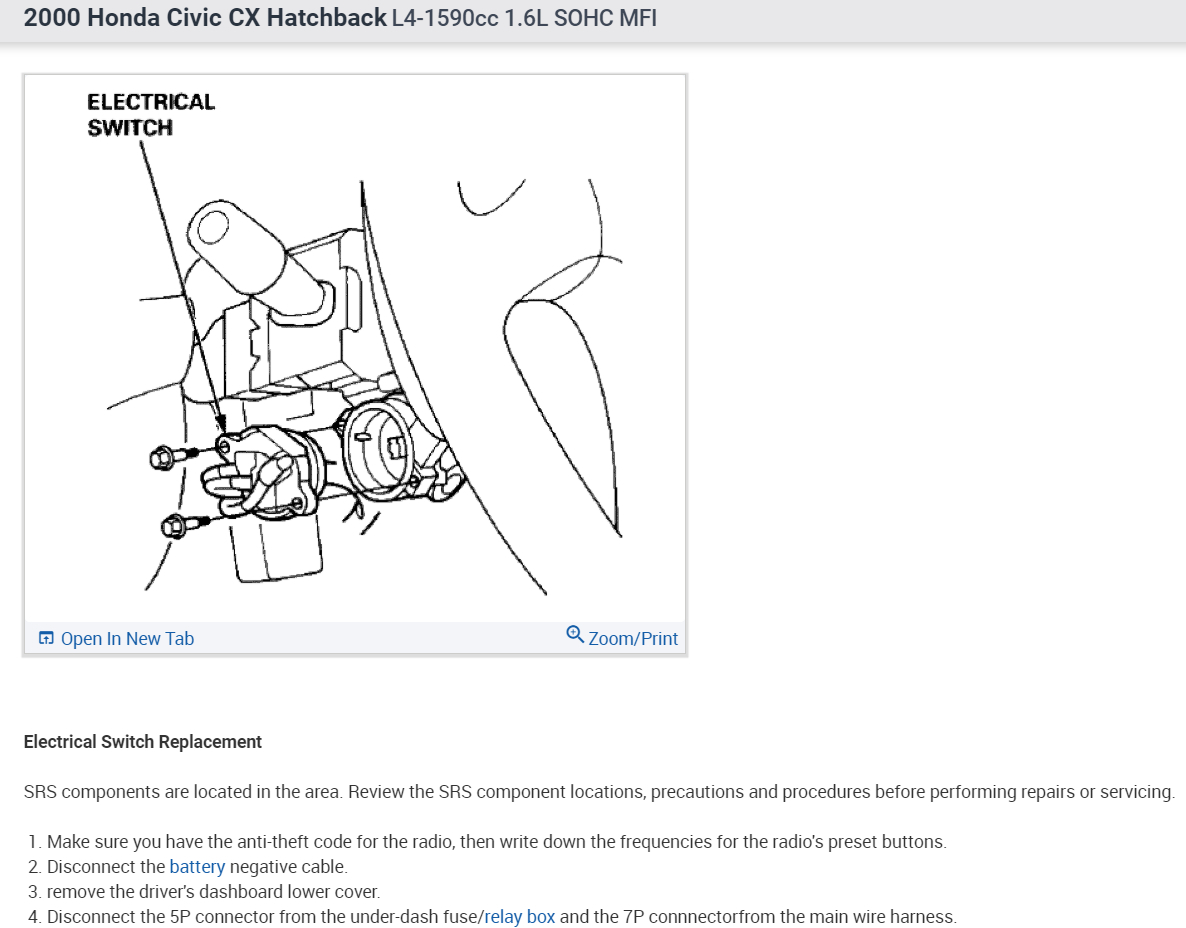Click the L4-1590cc 1.6L SOHC MFI engine text
This screenshot has height=928, width=1186.
(524, 18)
